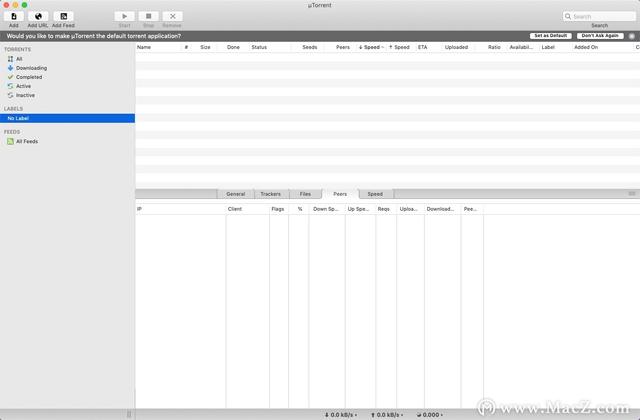This screenshot has height=420, width=640.
Task: Sort torrents by Name column
Action: (158, 47)
